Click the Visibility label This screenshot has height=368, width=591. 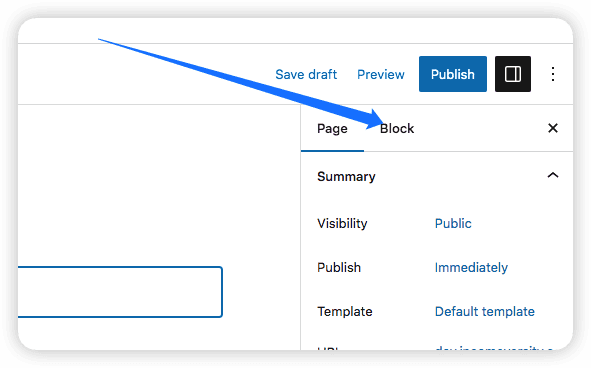[342, 223]
